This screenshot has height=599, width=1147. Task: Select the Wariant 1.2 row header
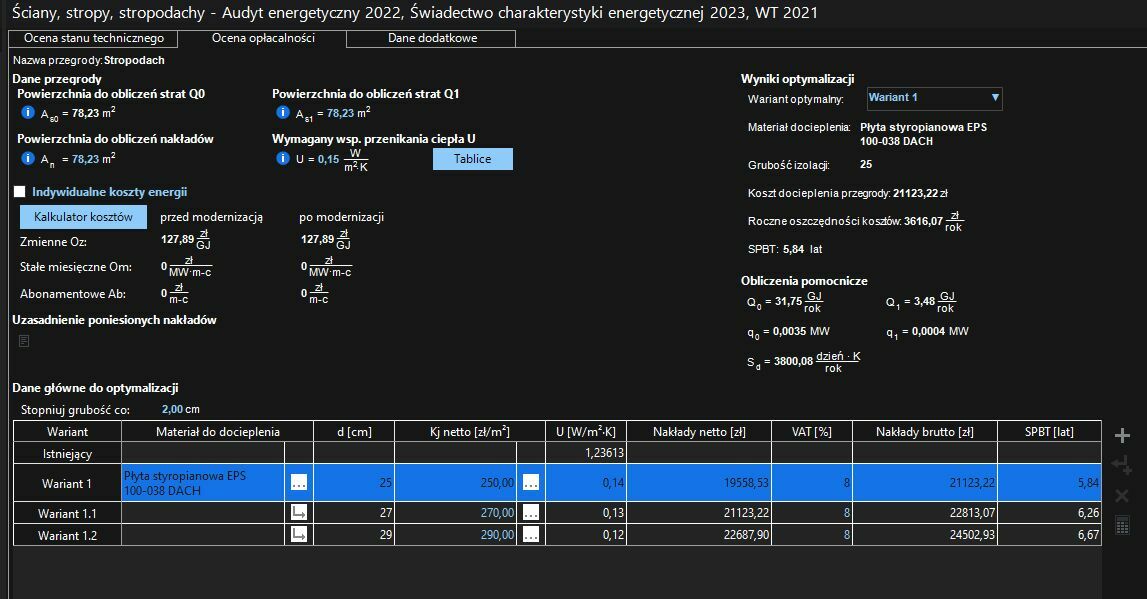67,535
